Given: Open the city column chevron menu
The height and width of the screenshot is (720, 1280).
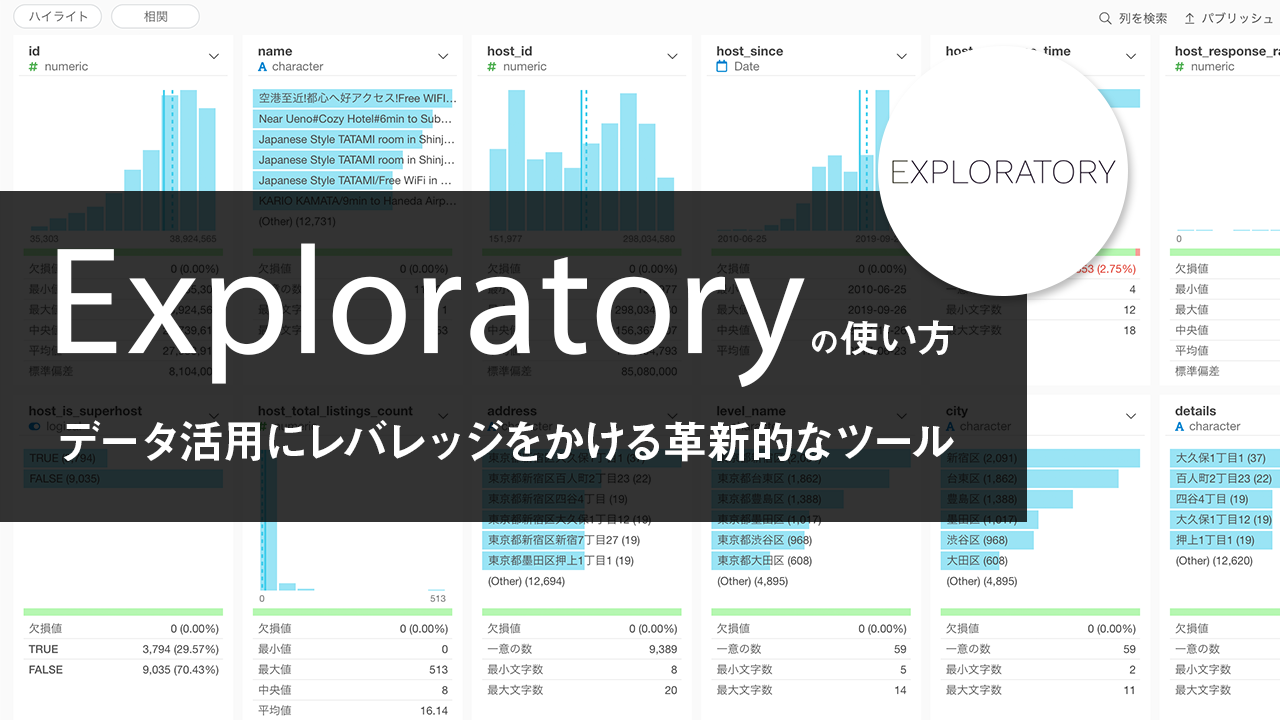Looking at the screenshot, I should pyautogui.click(x=1131, y=417).
